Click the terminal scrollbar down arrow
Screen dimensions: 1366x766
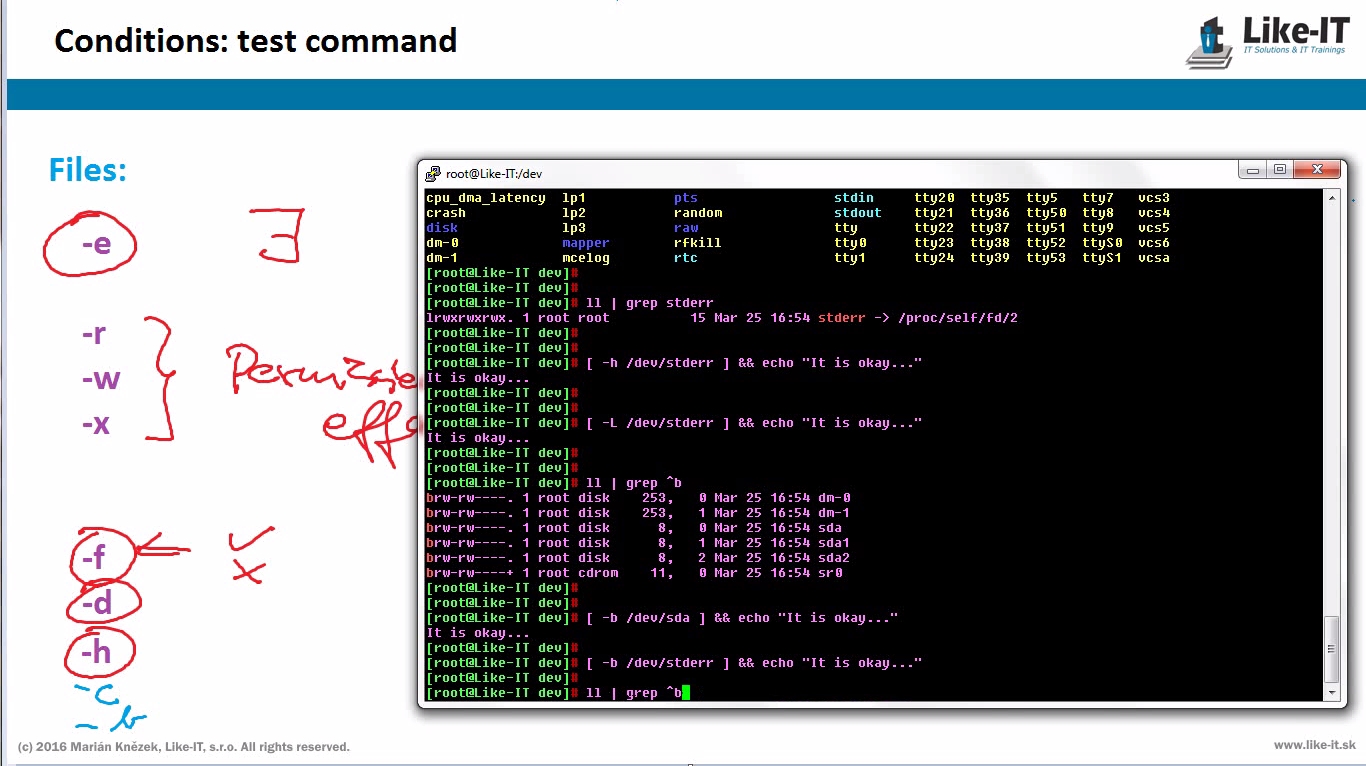pos(1331,691)
